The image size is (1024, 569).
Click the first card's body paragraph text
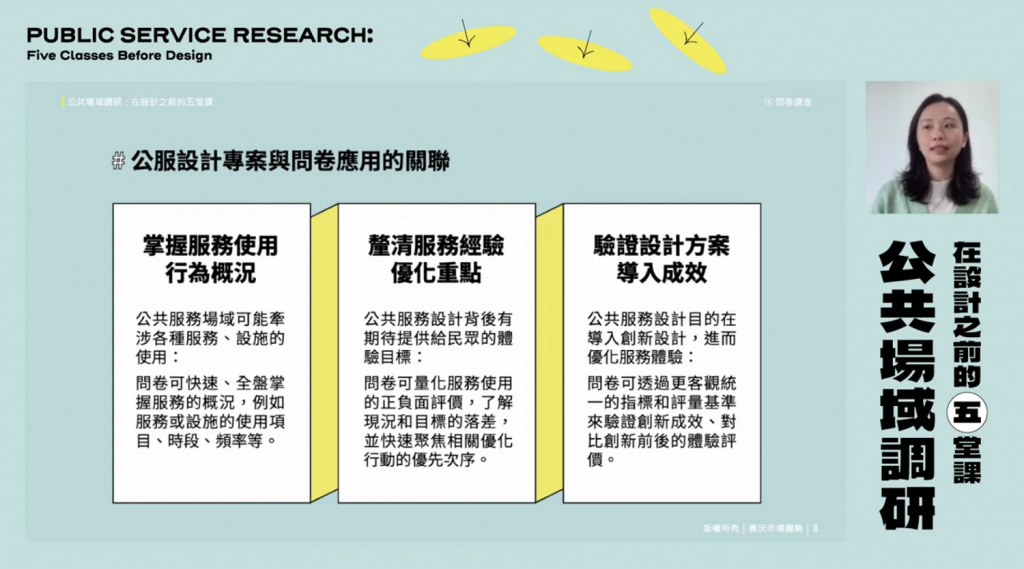(210, 380)
